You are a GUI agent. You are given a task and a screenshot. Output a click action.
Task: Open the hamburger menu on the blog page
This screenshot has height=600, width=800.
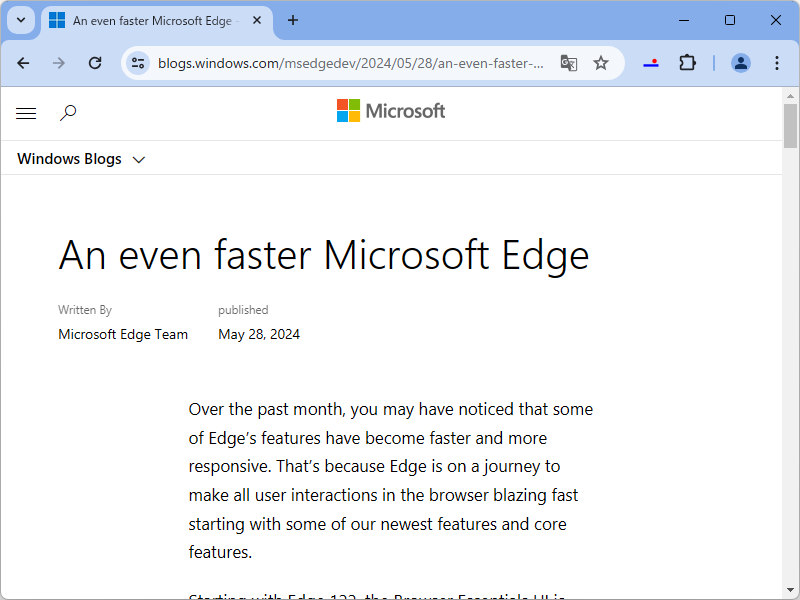26,113
